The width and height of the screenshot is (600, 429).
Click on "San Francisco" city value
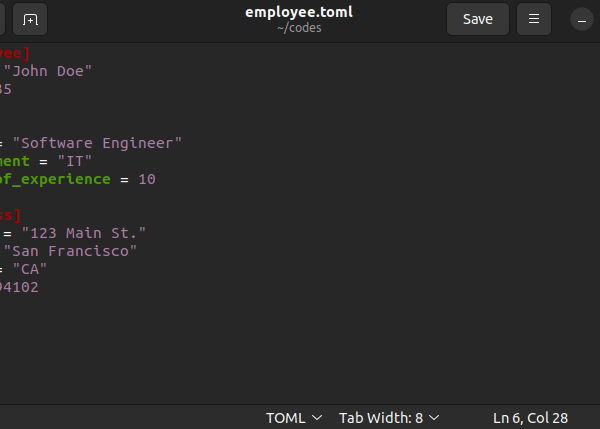[x=70, y=251]
